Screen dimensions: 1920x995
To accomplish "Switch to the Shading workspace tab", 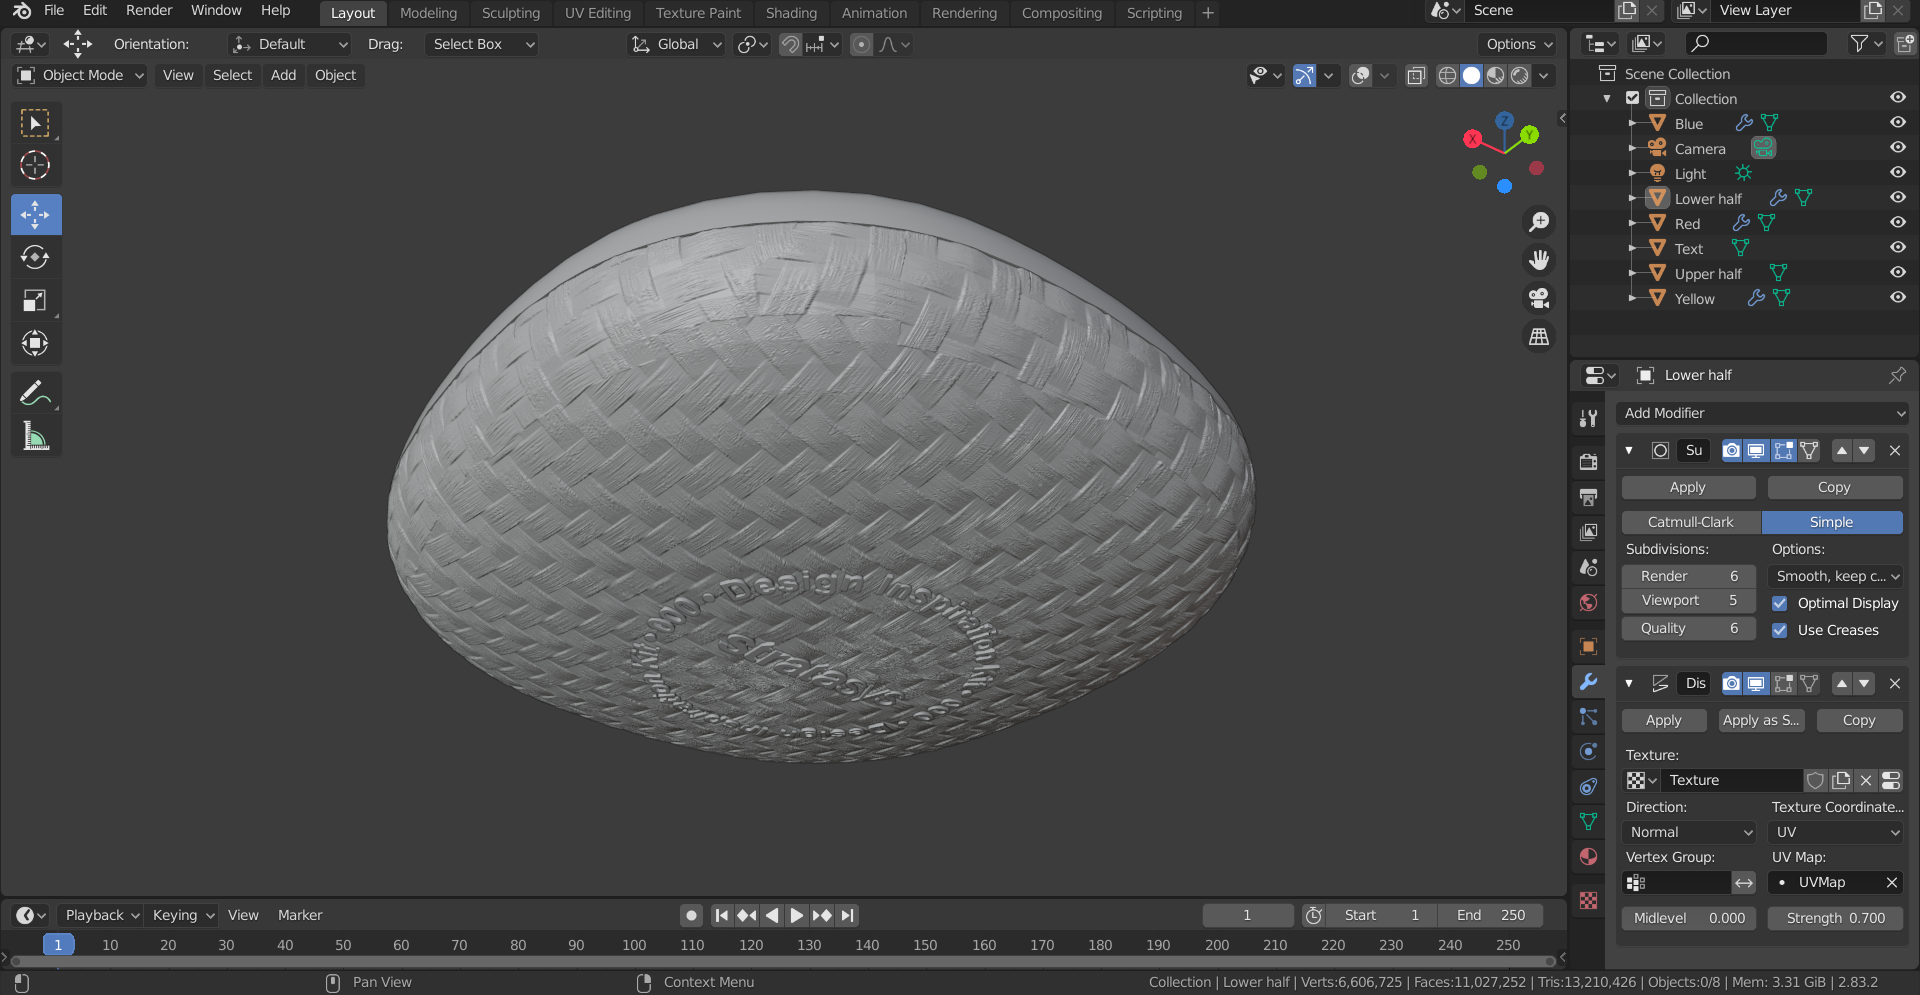I will coord(791,13).
